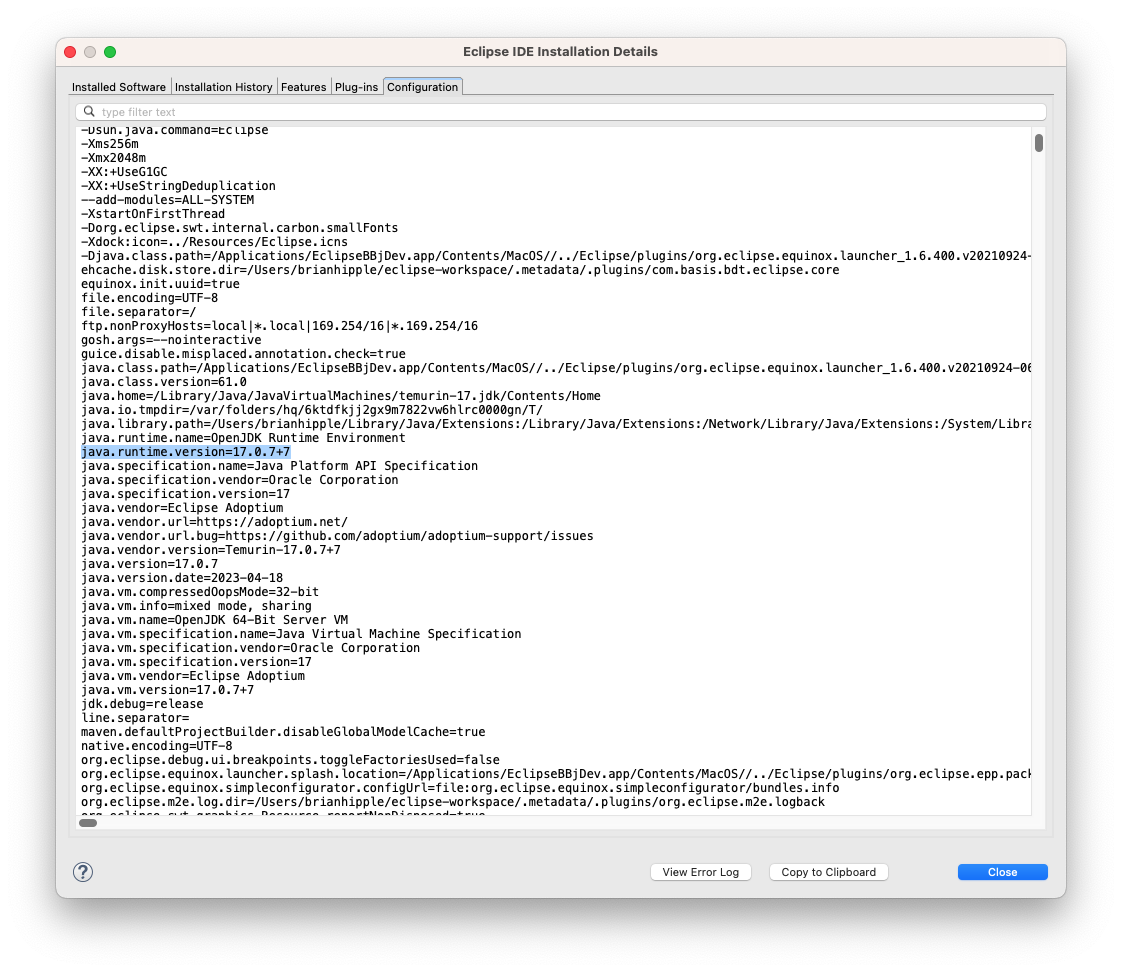The width and height of the screenshot is (1122, 972).
Task: Switch to the Installed Software tab
Action: [x=119, y=87]
